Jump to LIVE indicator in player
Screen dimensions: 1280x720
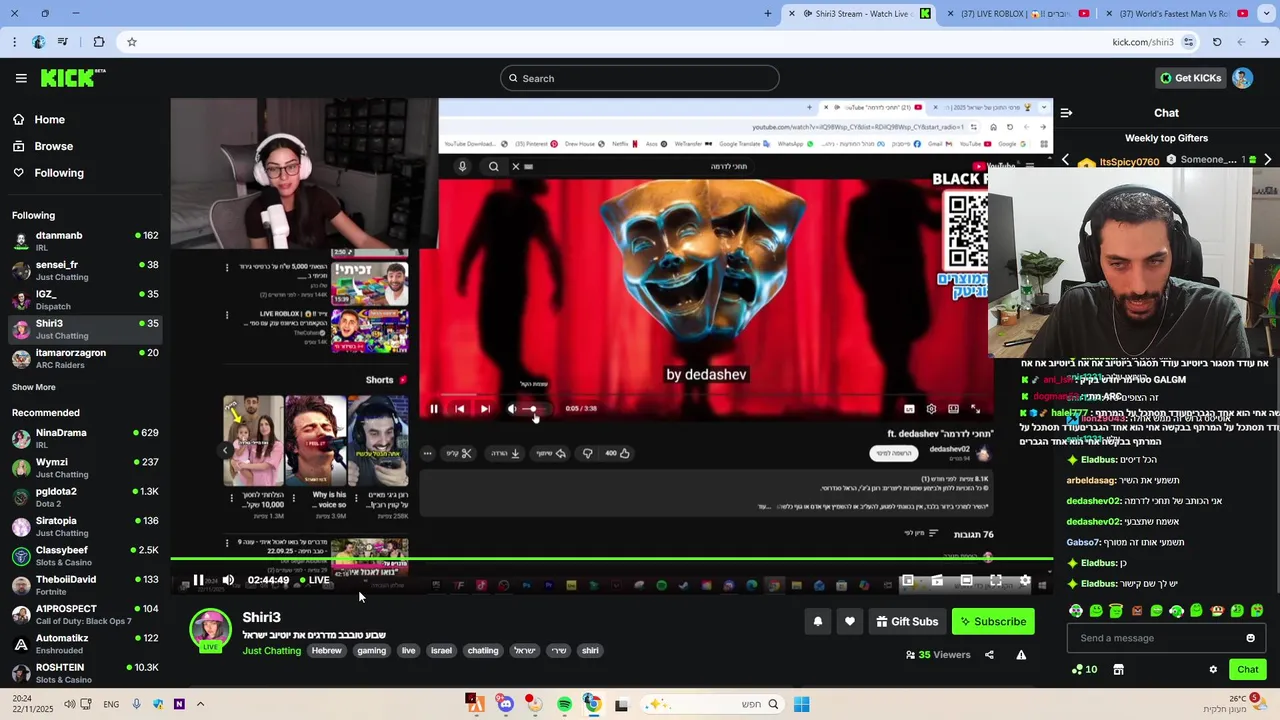click(314, 580)
